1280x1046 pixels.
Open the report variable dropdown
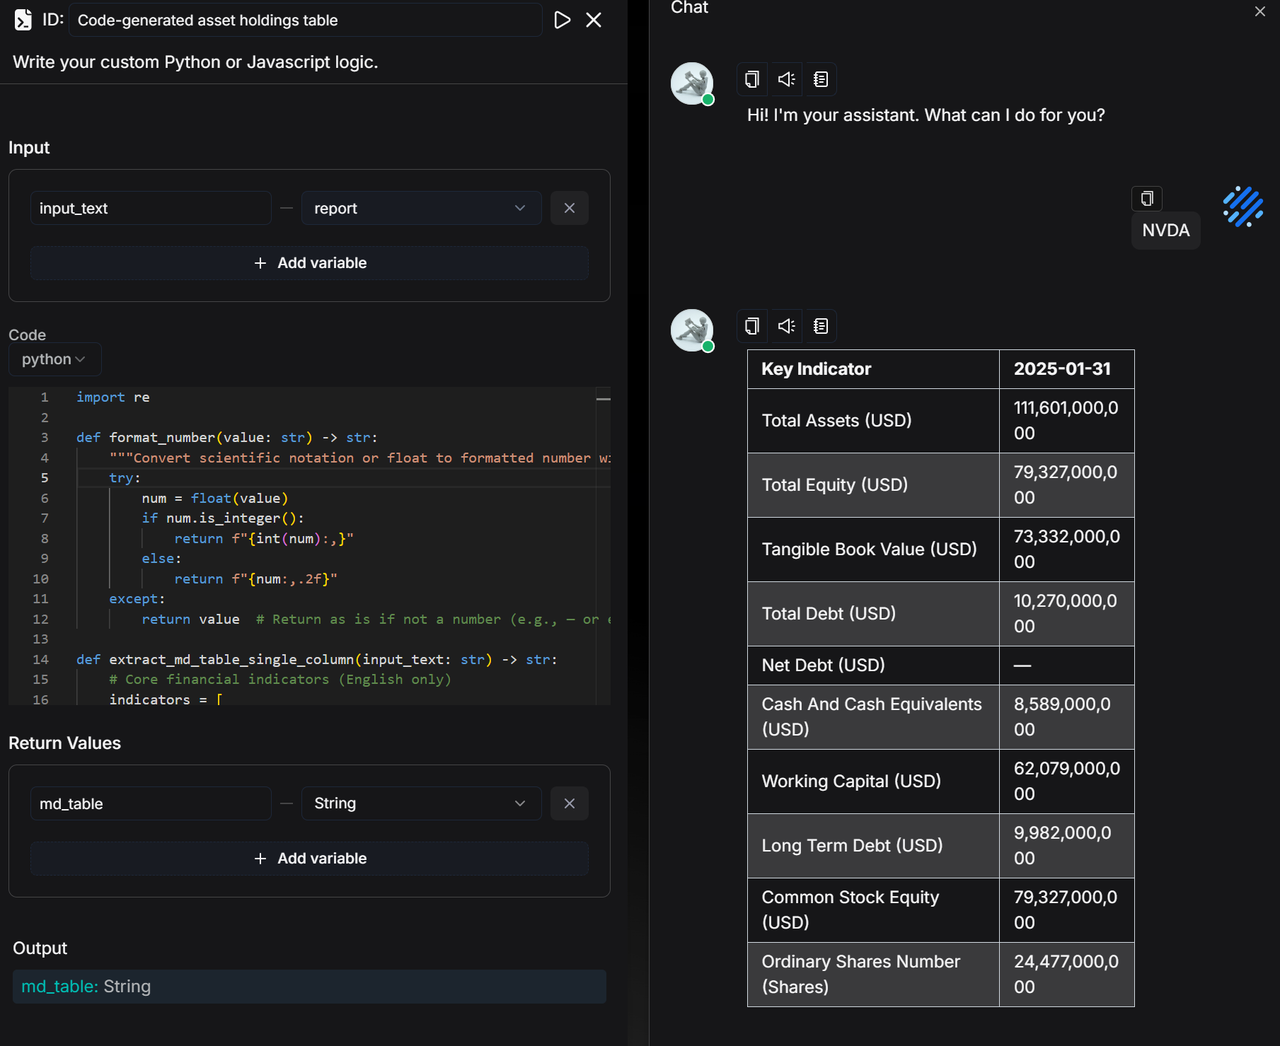(420, 208)
